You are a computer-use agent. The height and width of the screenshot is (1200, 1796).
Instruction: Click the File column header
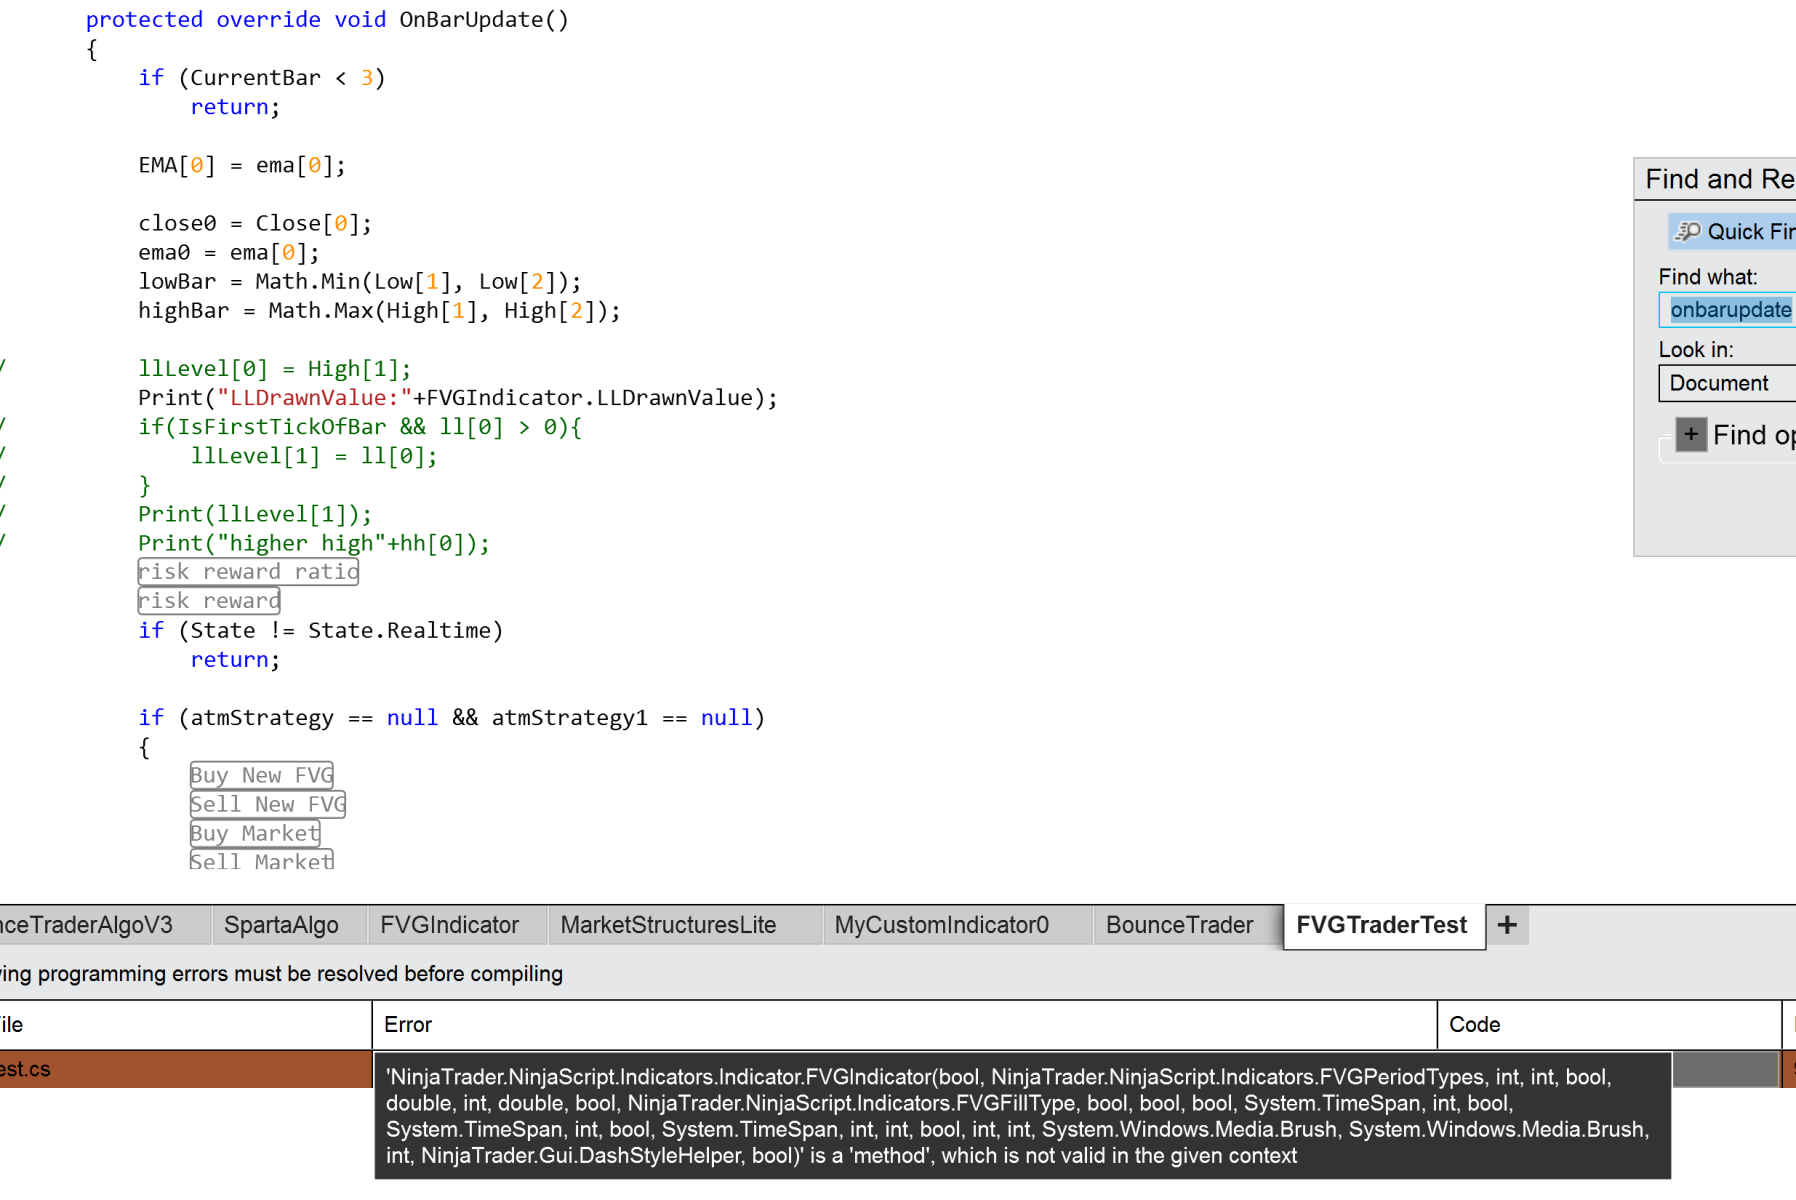[186, 1025]
